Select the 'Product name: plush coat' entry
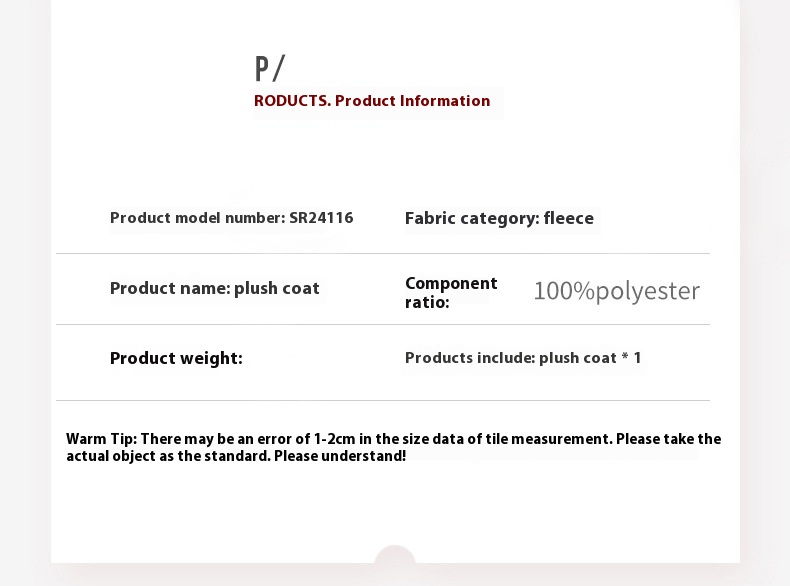The height and width of the screenshot is (586, 790). click(x=215, y=288)
